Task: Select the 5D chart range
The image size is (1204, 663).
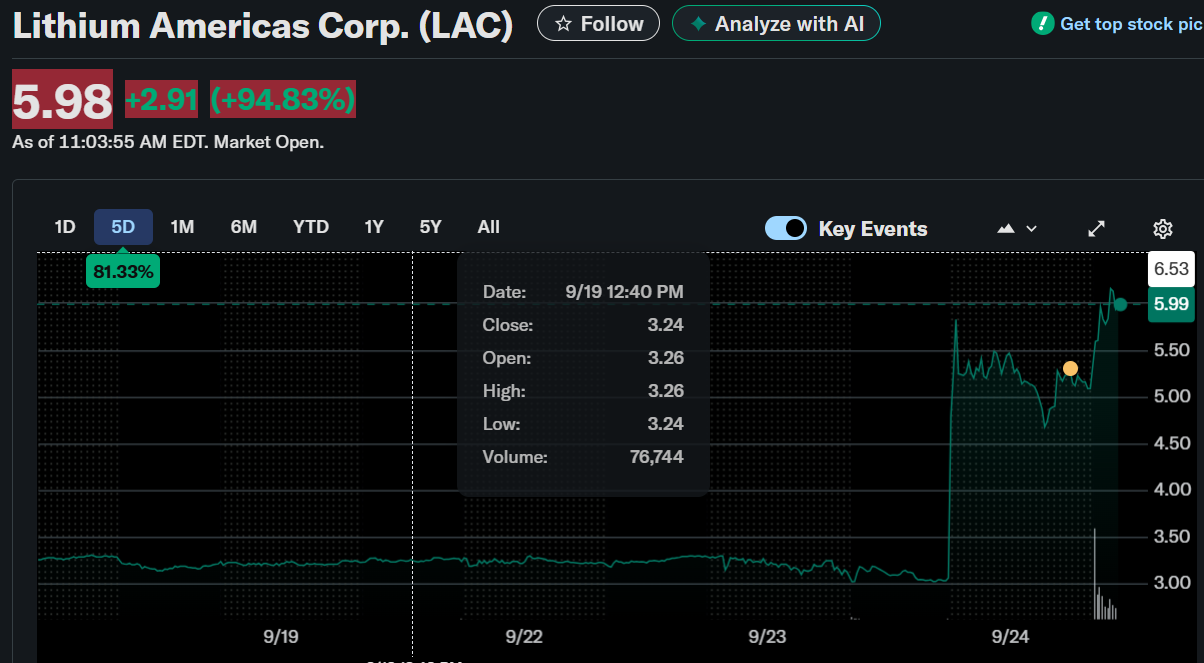Action: click(x=123, y=227)
